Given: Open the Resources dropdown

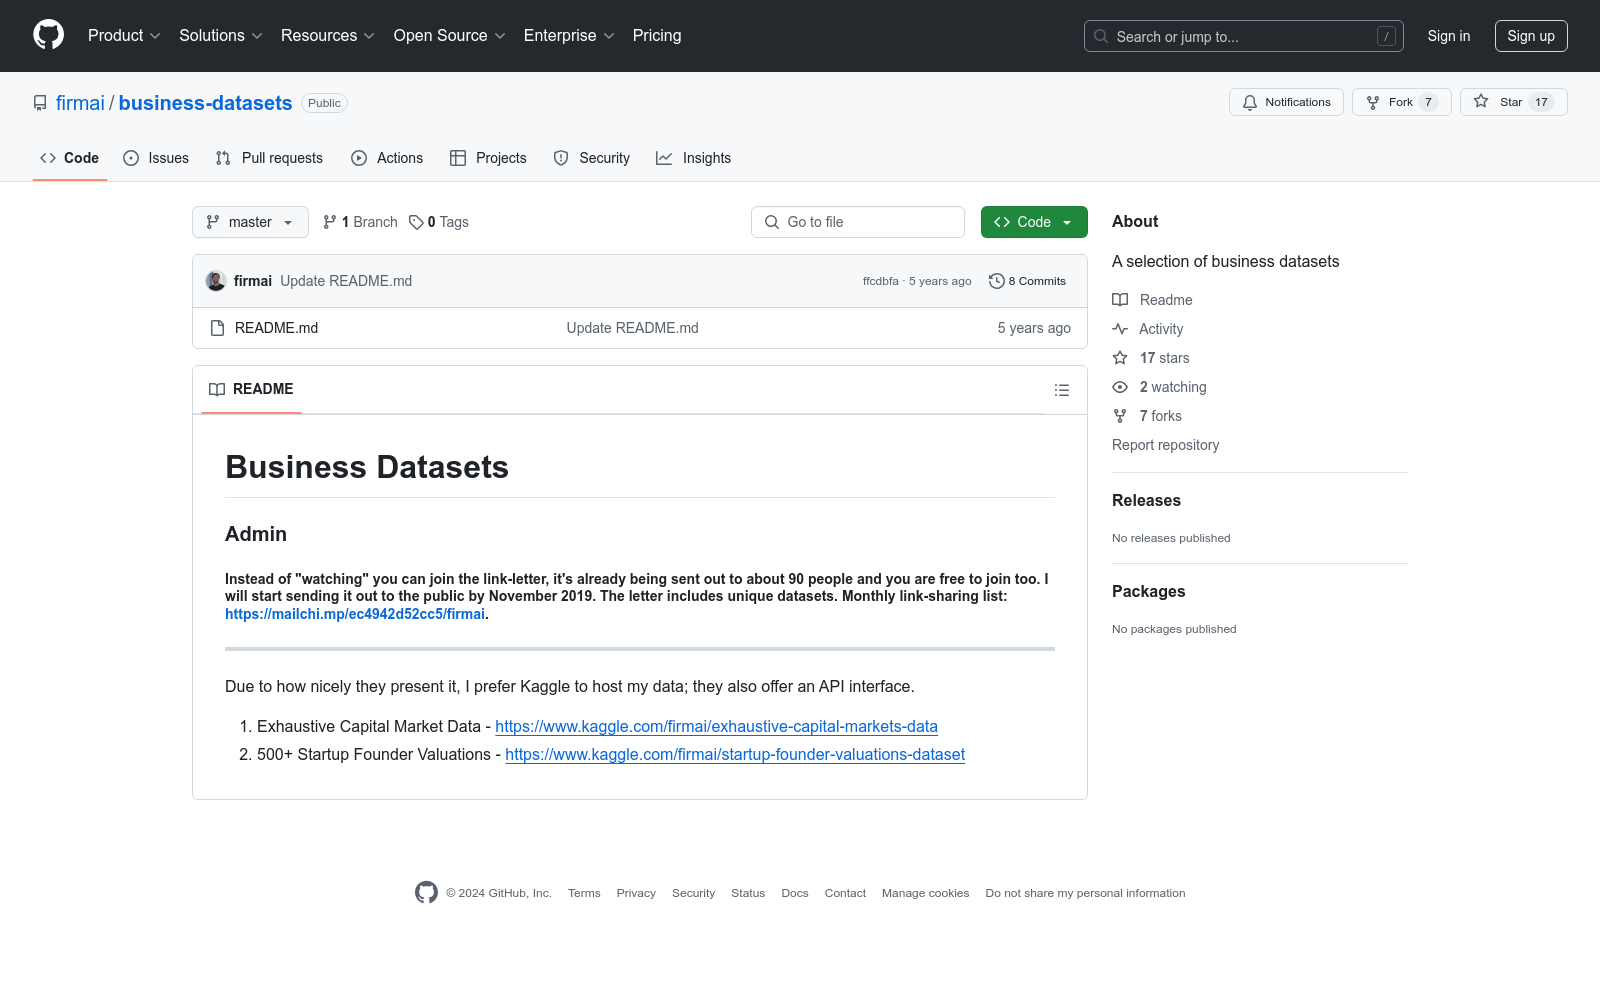Looking at the screenshot, I should pyautogui.click(x=328, y=35).
